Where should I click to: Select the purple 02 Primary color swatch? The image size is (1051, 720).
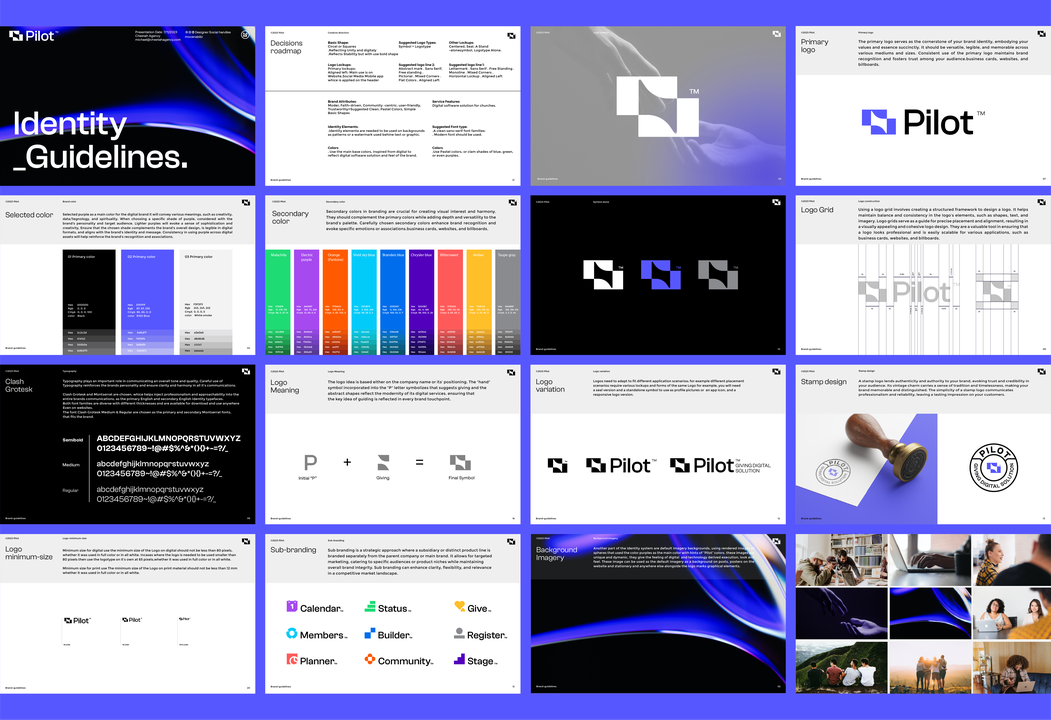point(147,302)
